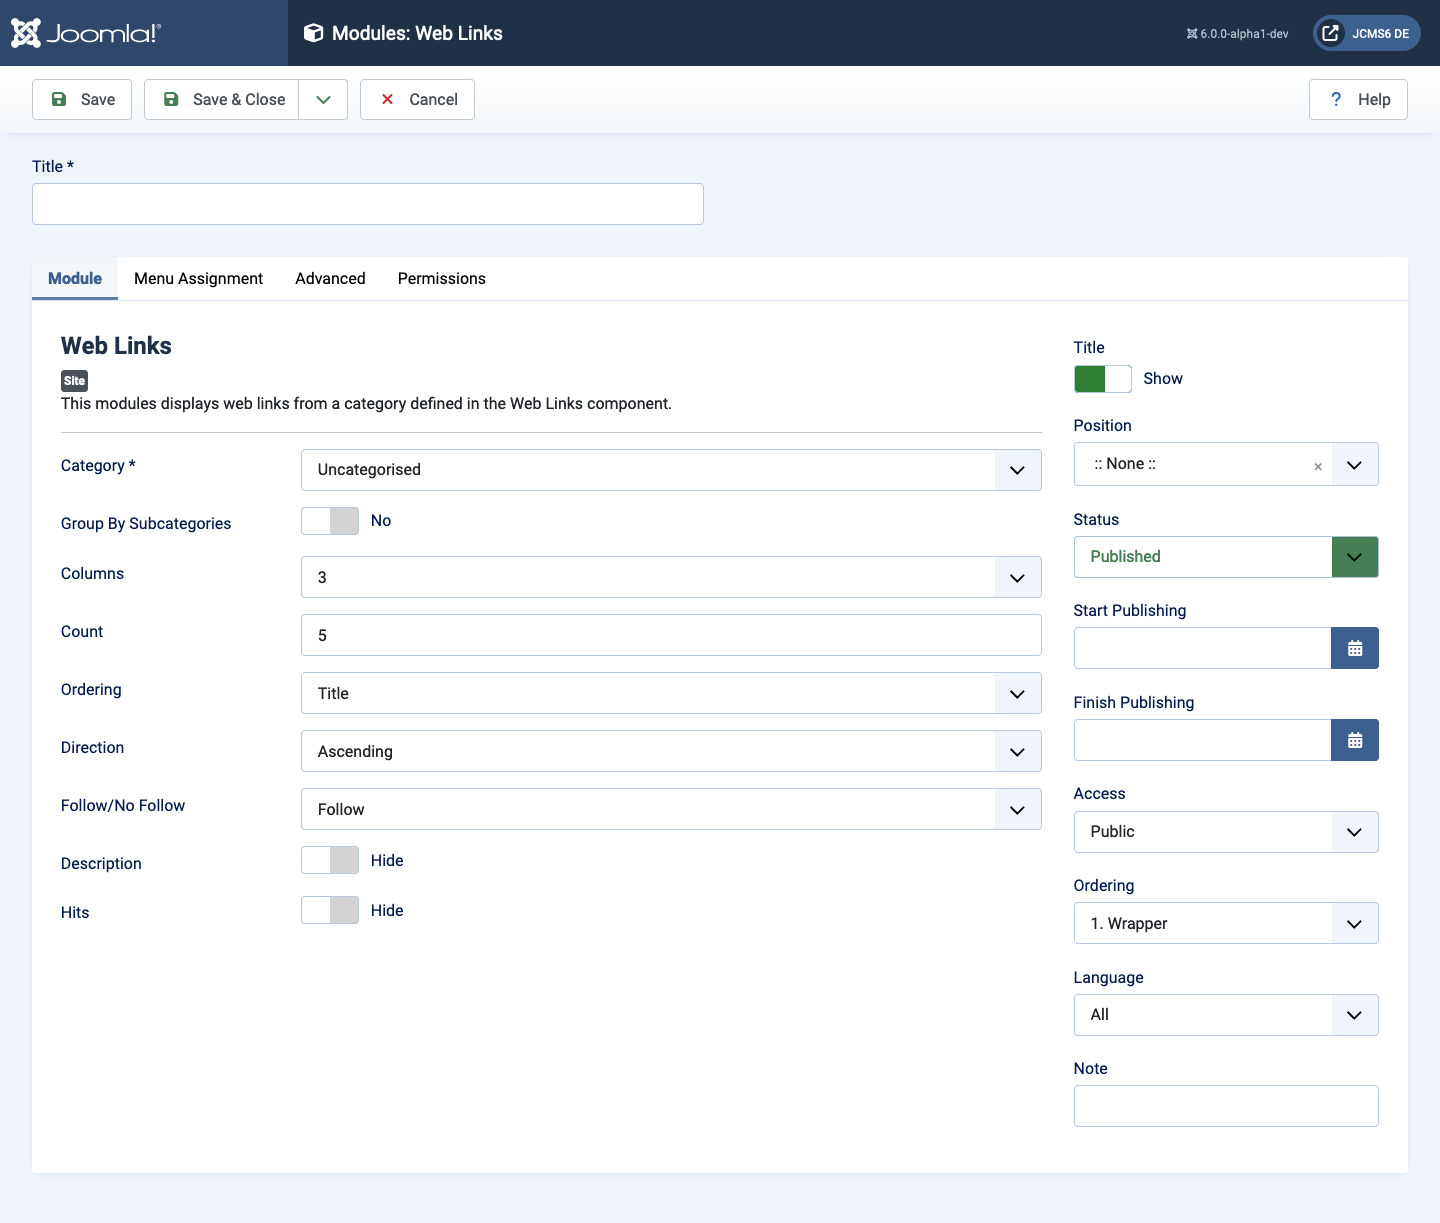Click into the Count input field
The width and height of the screenshot is (1440, 1223).
pyautogui.click(x=671, y=635)
